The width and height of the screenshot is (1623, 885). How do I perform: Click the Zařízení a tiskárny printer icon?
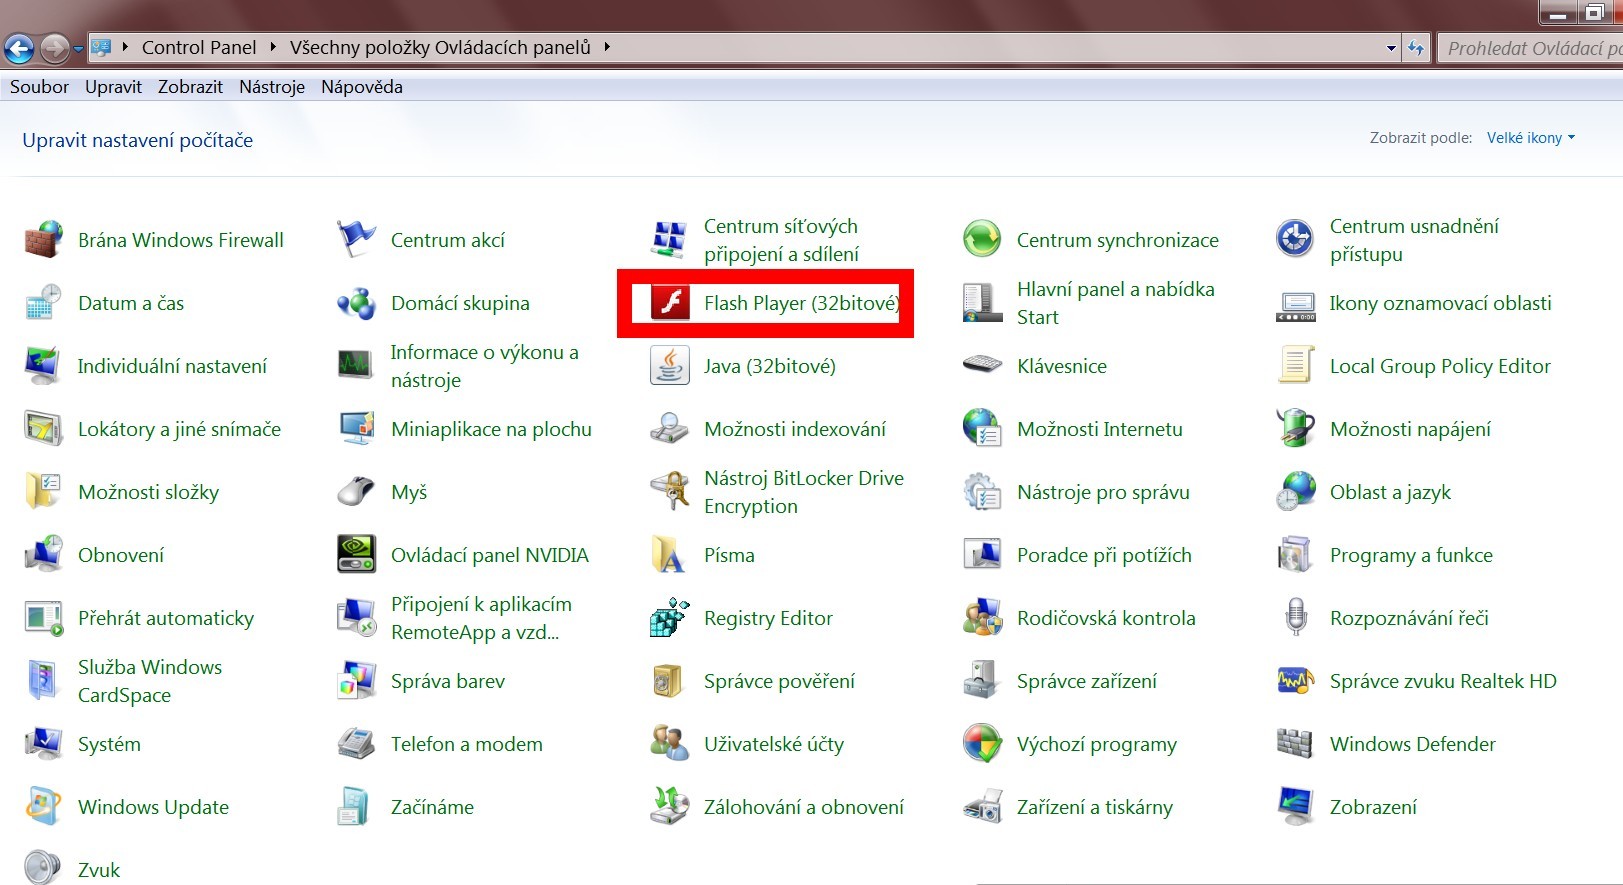point(982,807)
